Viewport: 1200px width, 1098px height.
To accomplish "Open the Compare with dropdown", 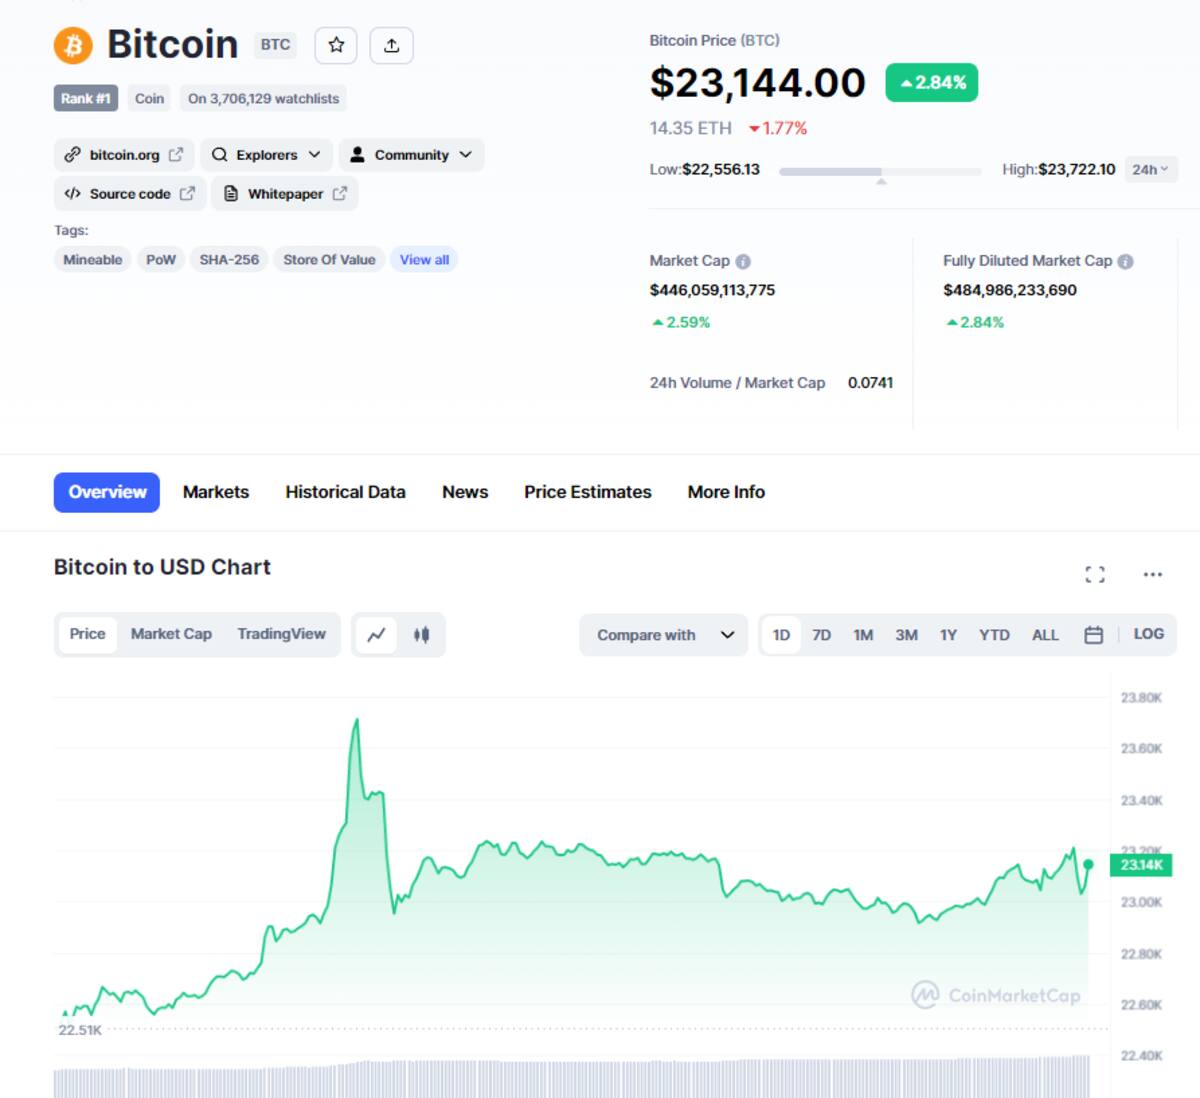I will pyautogui.click(x=664, y=635).
